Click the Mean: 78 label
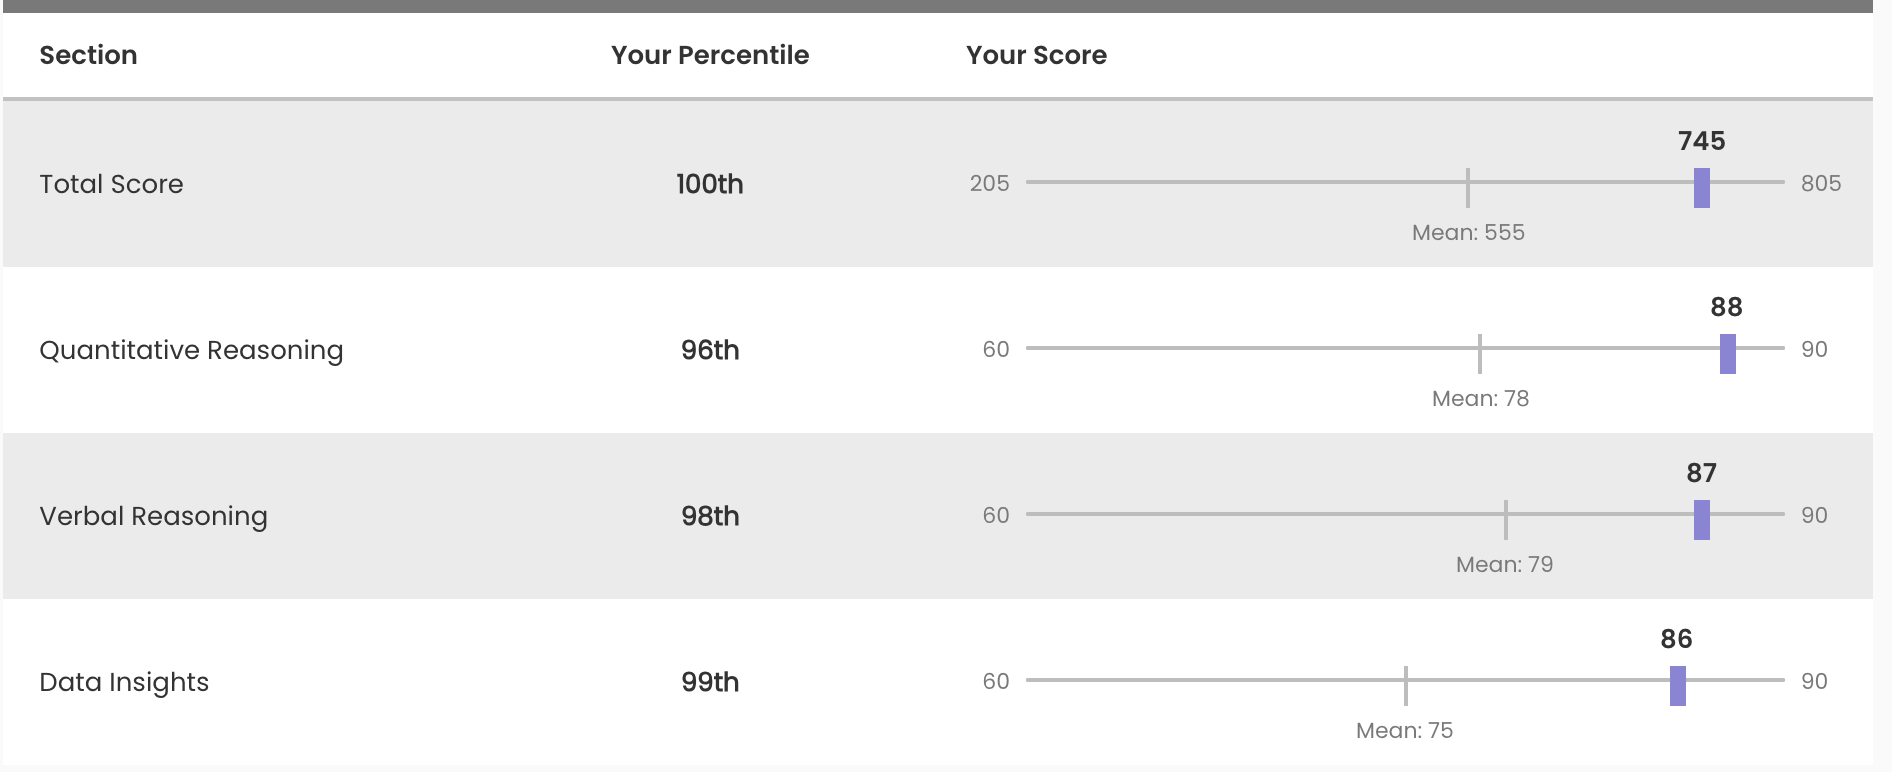Image resolution: width=1892 pixels, height=772 pixels. (x=1480, y=399)
